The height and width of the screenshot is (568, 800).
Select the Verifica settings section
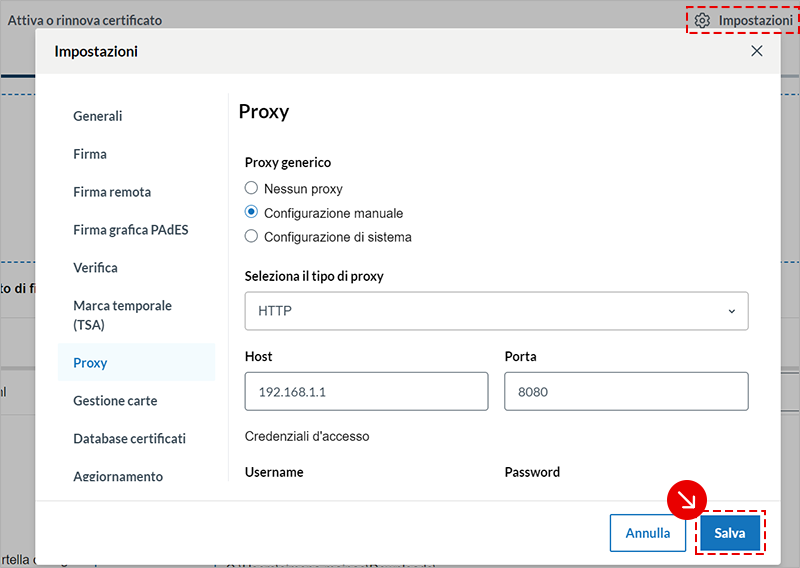(x=95, y=268)
